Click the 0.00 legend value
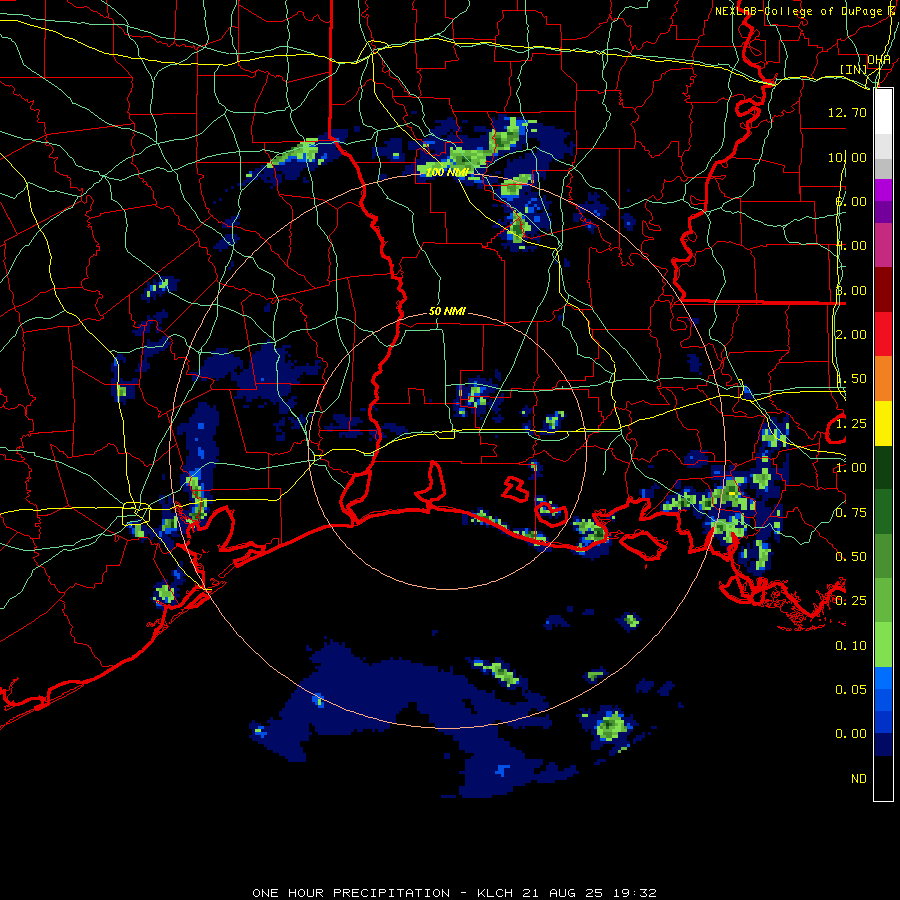 pos(851,734)
